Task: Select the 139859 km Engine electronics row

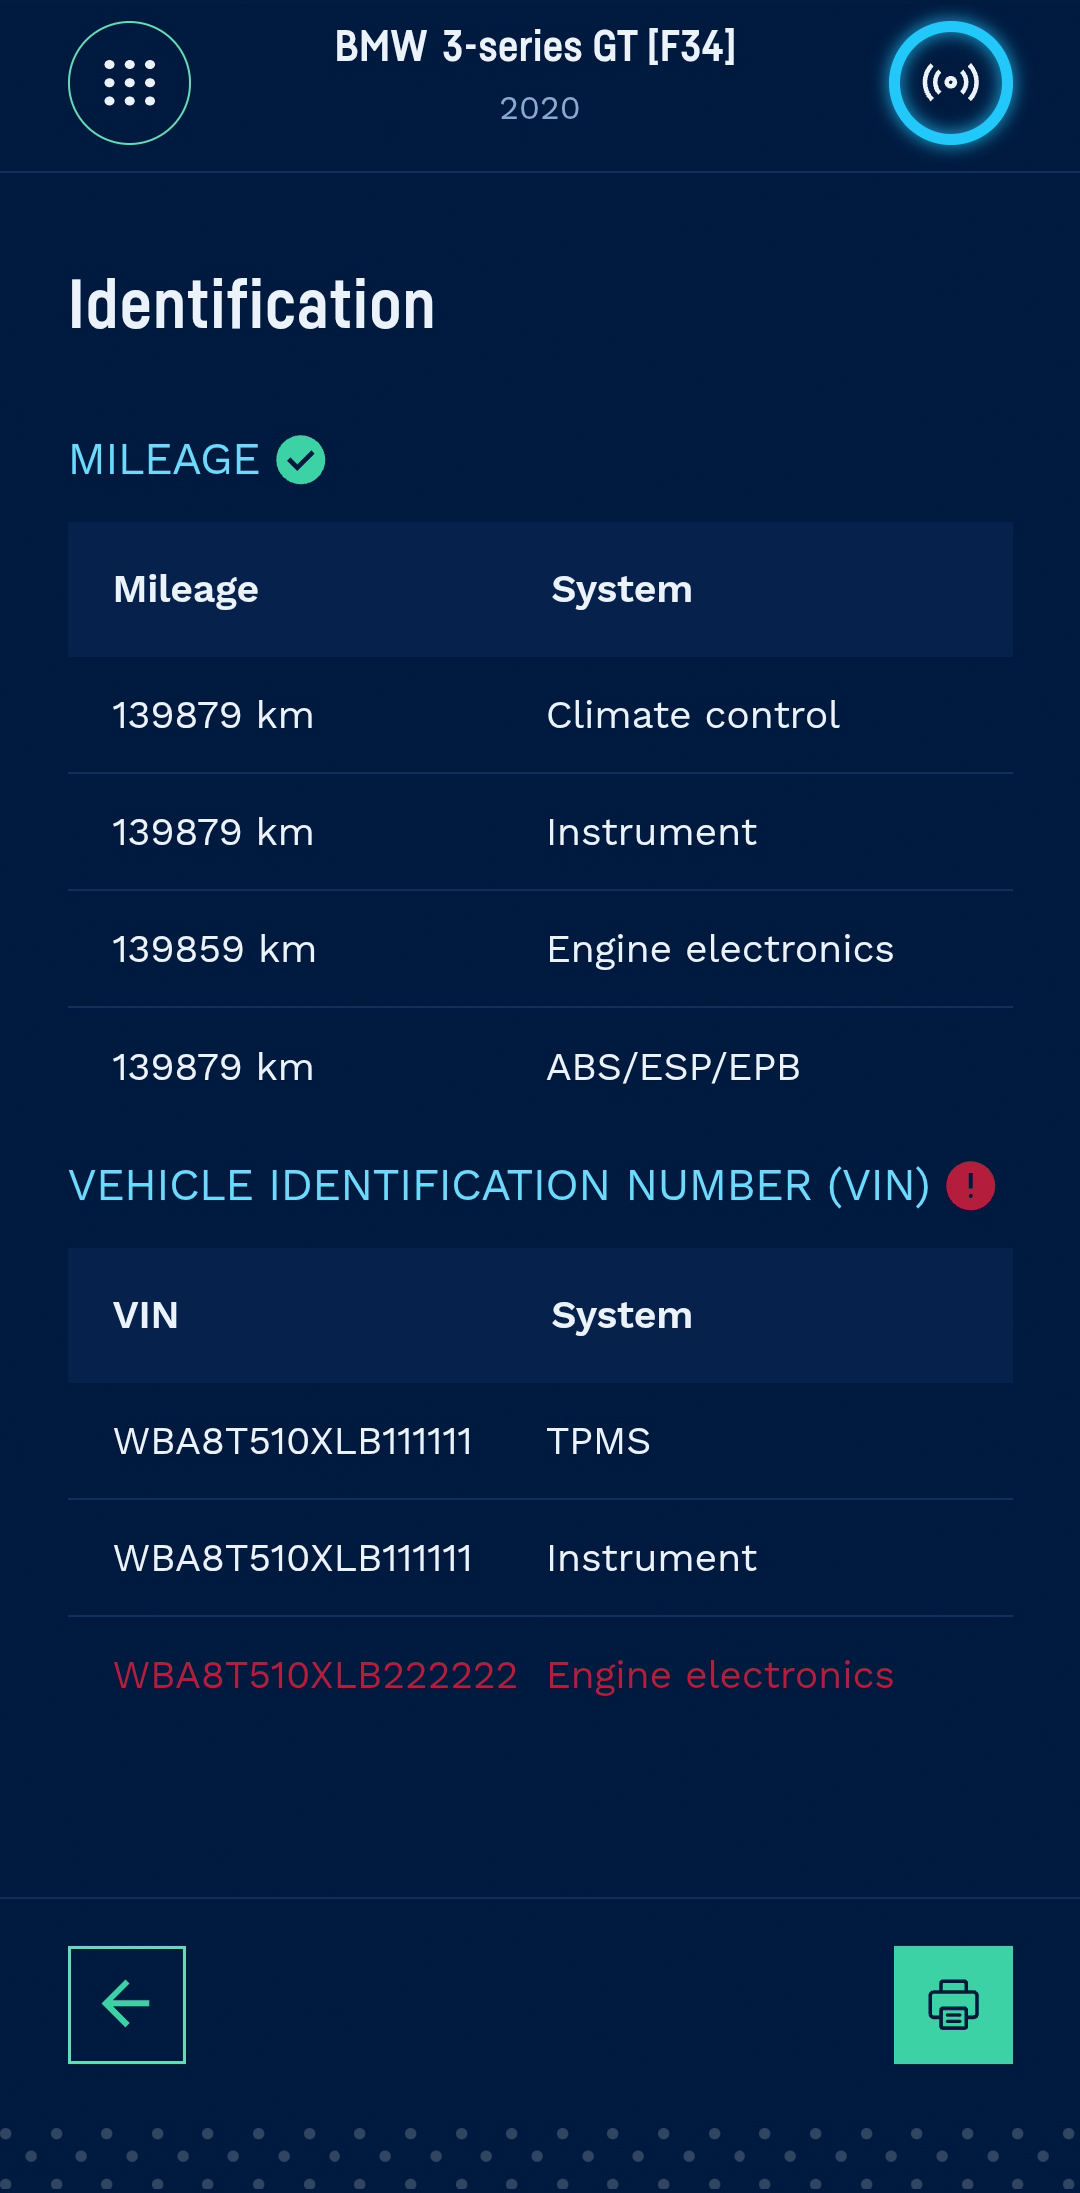Action: coord(540,949)
